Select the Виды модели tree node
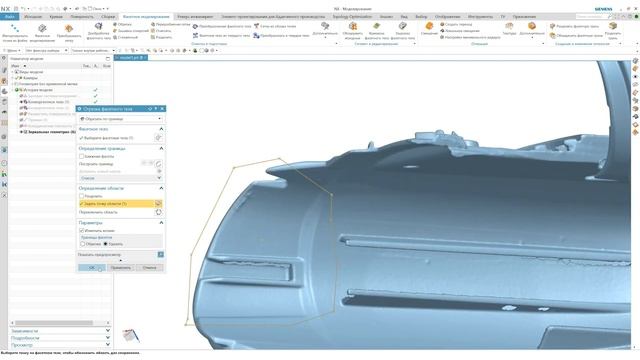Screen dimensions: 640x360 (x=31, y=72)
